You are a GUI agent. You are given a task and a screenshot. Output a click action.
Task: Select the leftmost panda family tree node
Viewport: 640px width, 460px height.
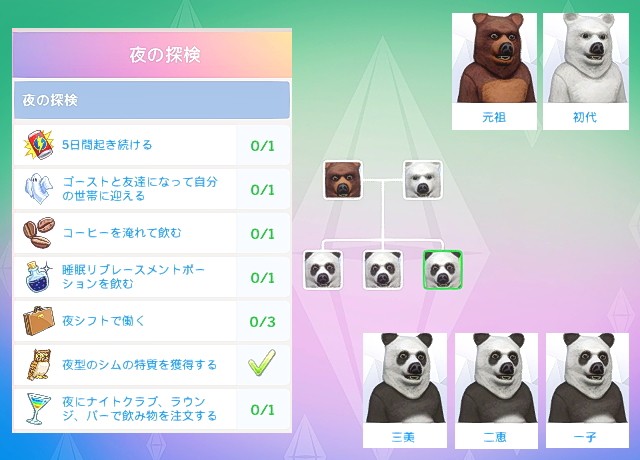tap(322, 270)
